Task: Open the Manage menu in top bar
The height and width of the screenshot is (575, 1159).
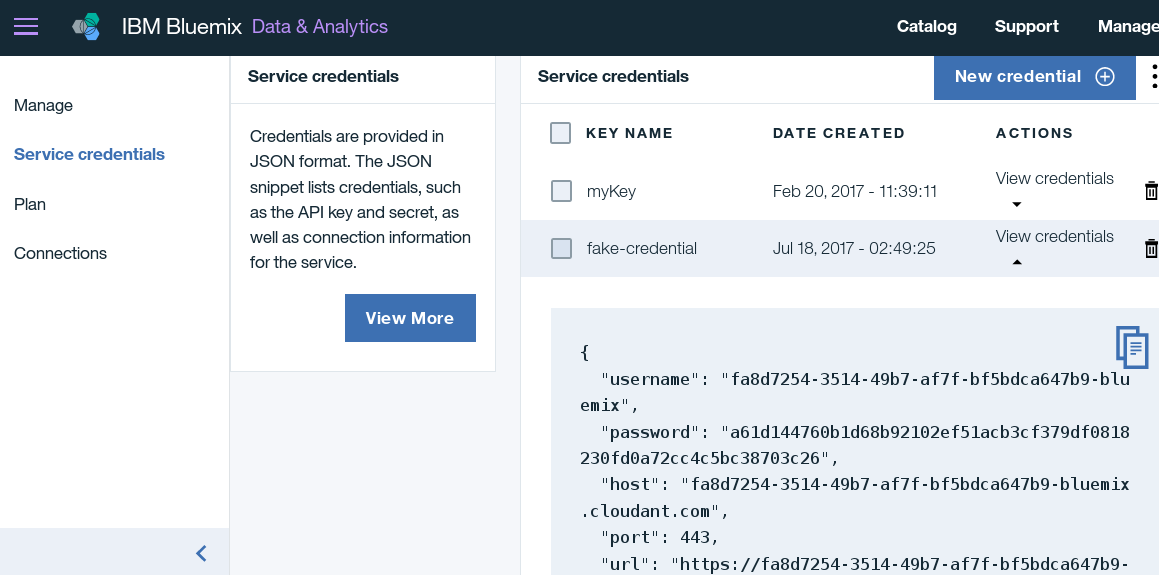Action: pos(1128,27)
